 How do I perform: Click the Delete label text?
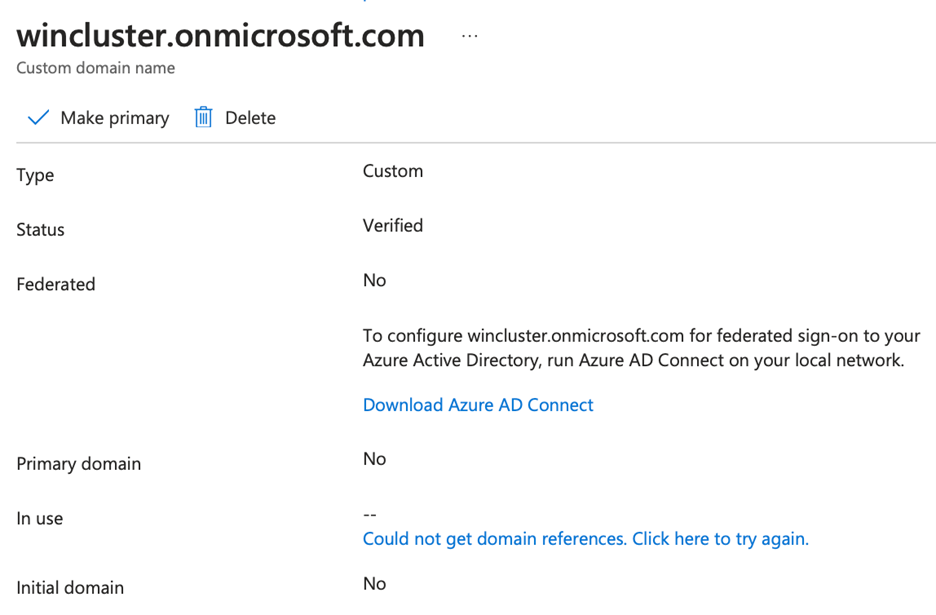(x=250, y=118)
